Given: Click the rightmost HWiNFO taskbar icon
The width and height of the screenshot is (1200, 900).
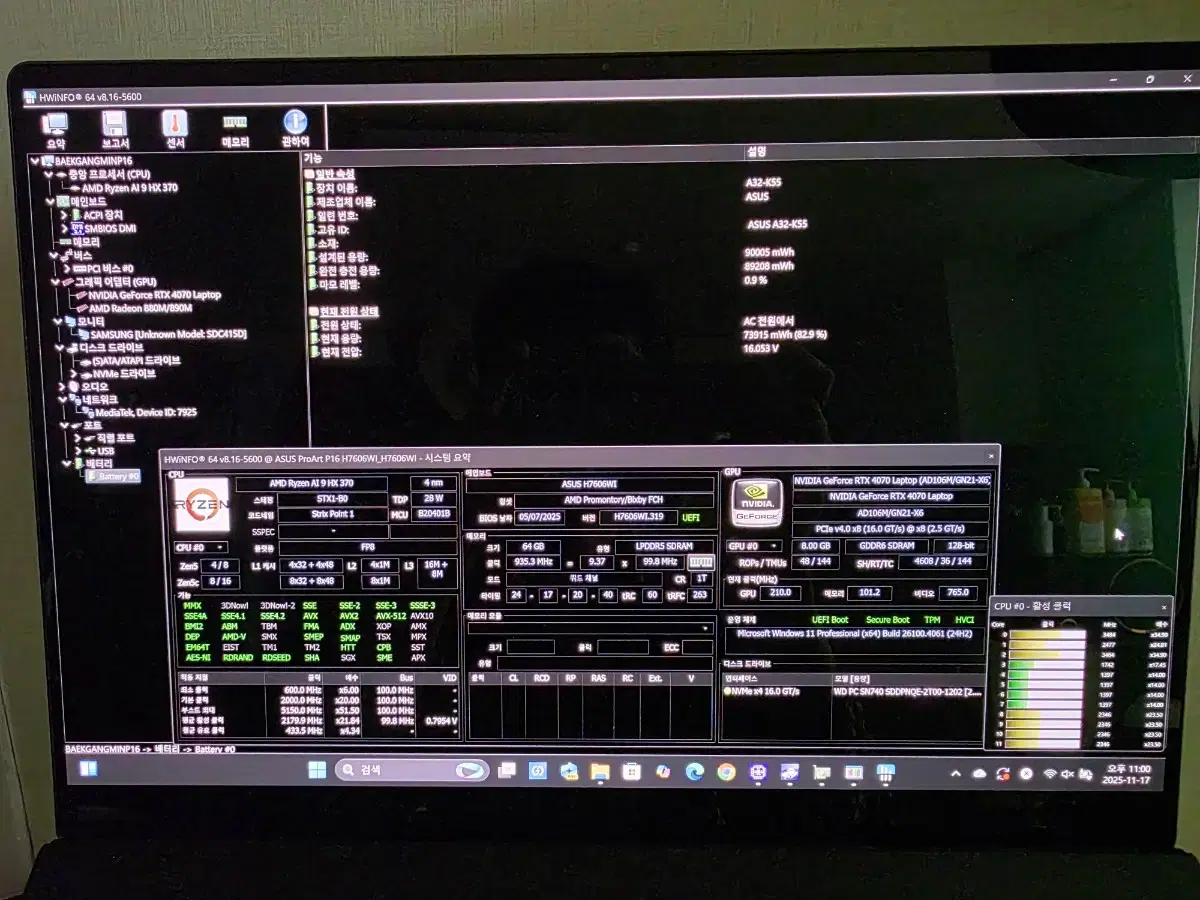Looking at the screenshot, I should point(885,773).
